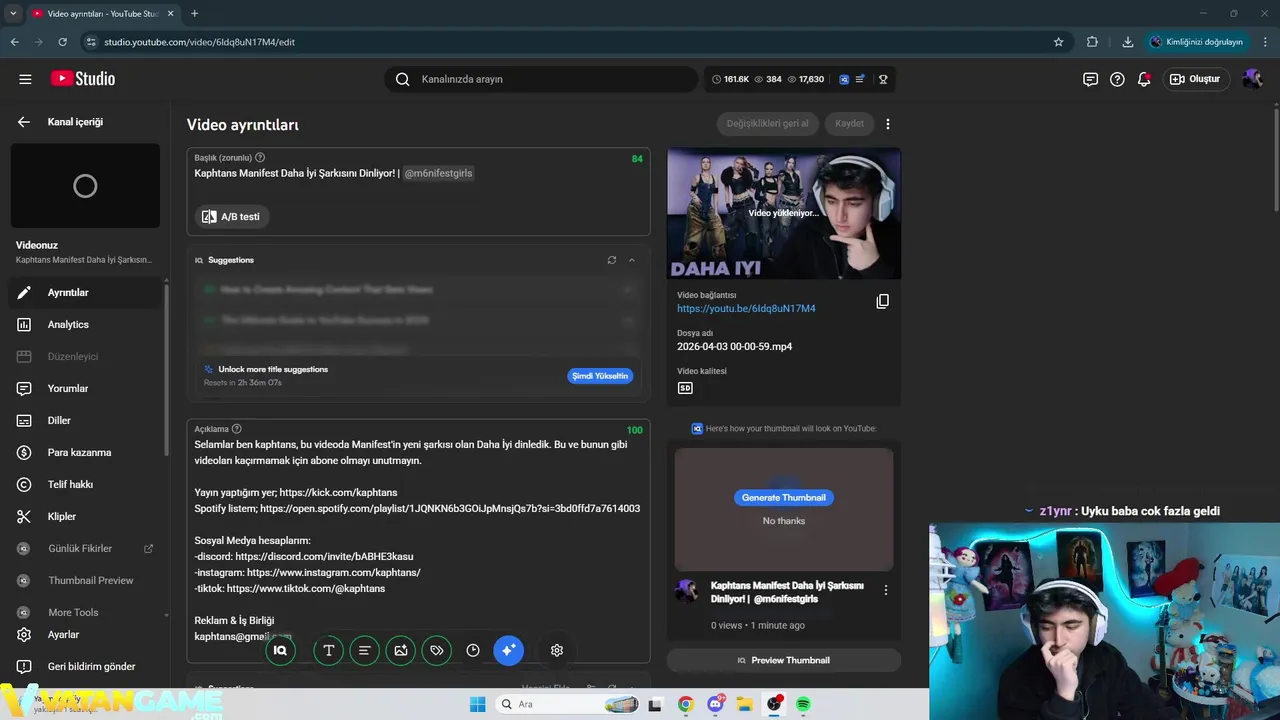Click the A/B testi button
This screenshot has height=720, width=1280.
(x=232, y=217)
